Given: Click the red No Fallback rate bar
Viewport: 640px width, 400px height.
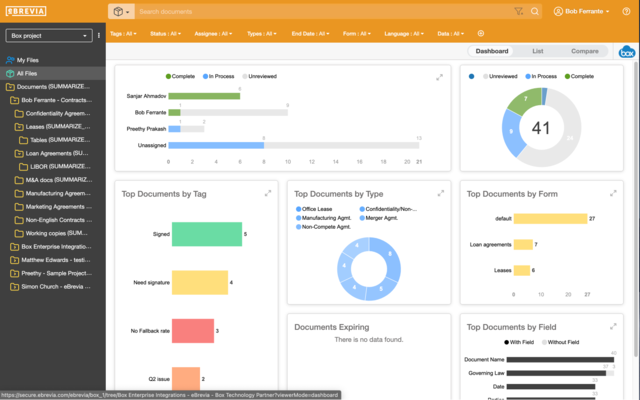Looking at the screenshot, I should (x=193, y=331).
